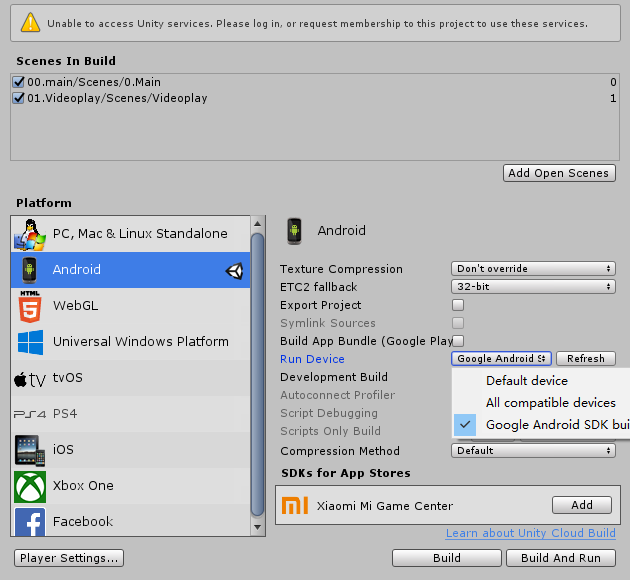Toggle the Symlink Sources checkbox
Viewport: 630px width, 580px height.
tap(458, 323)
